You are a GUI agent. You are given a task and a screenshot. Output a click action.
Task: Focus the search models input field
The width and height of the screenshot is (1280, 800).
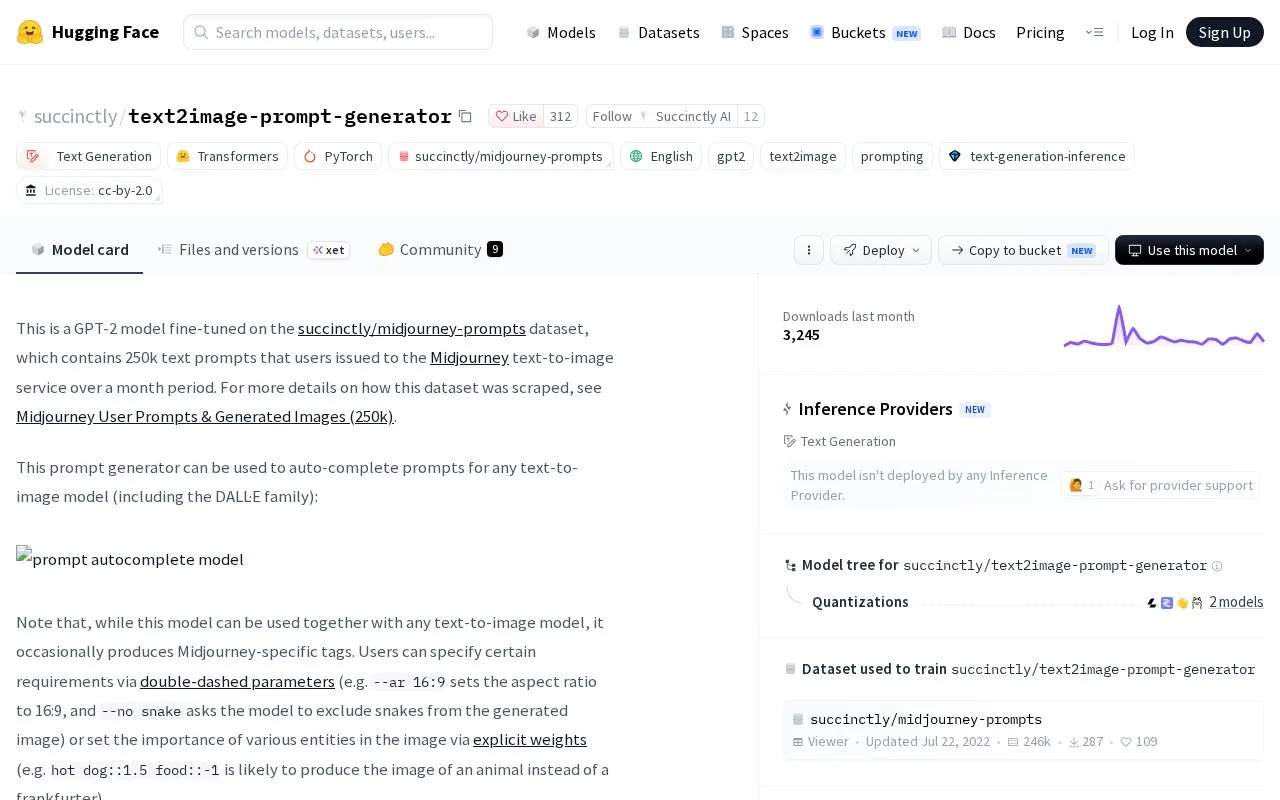coord(338,32)
